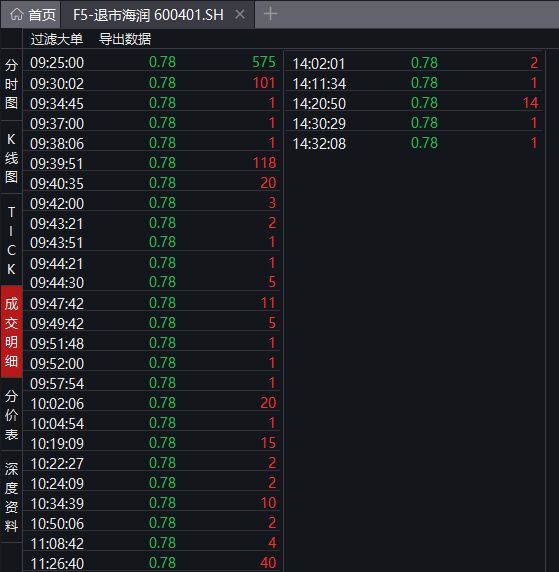Switch to the TICK side tab
The width and height of the screenshot is (559, 572).
pos(11,240)
